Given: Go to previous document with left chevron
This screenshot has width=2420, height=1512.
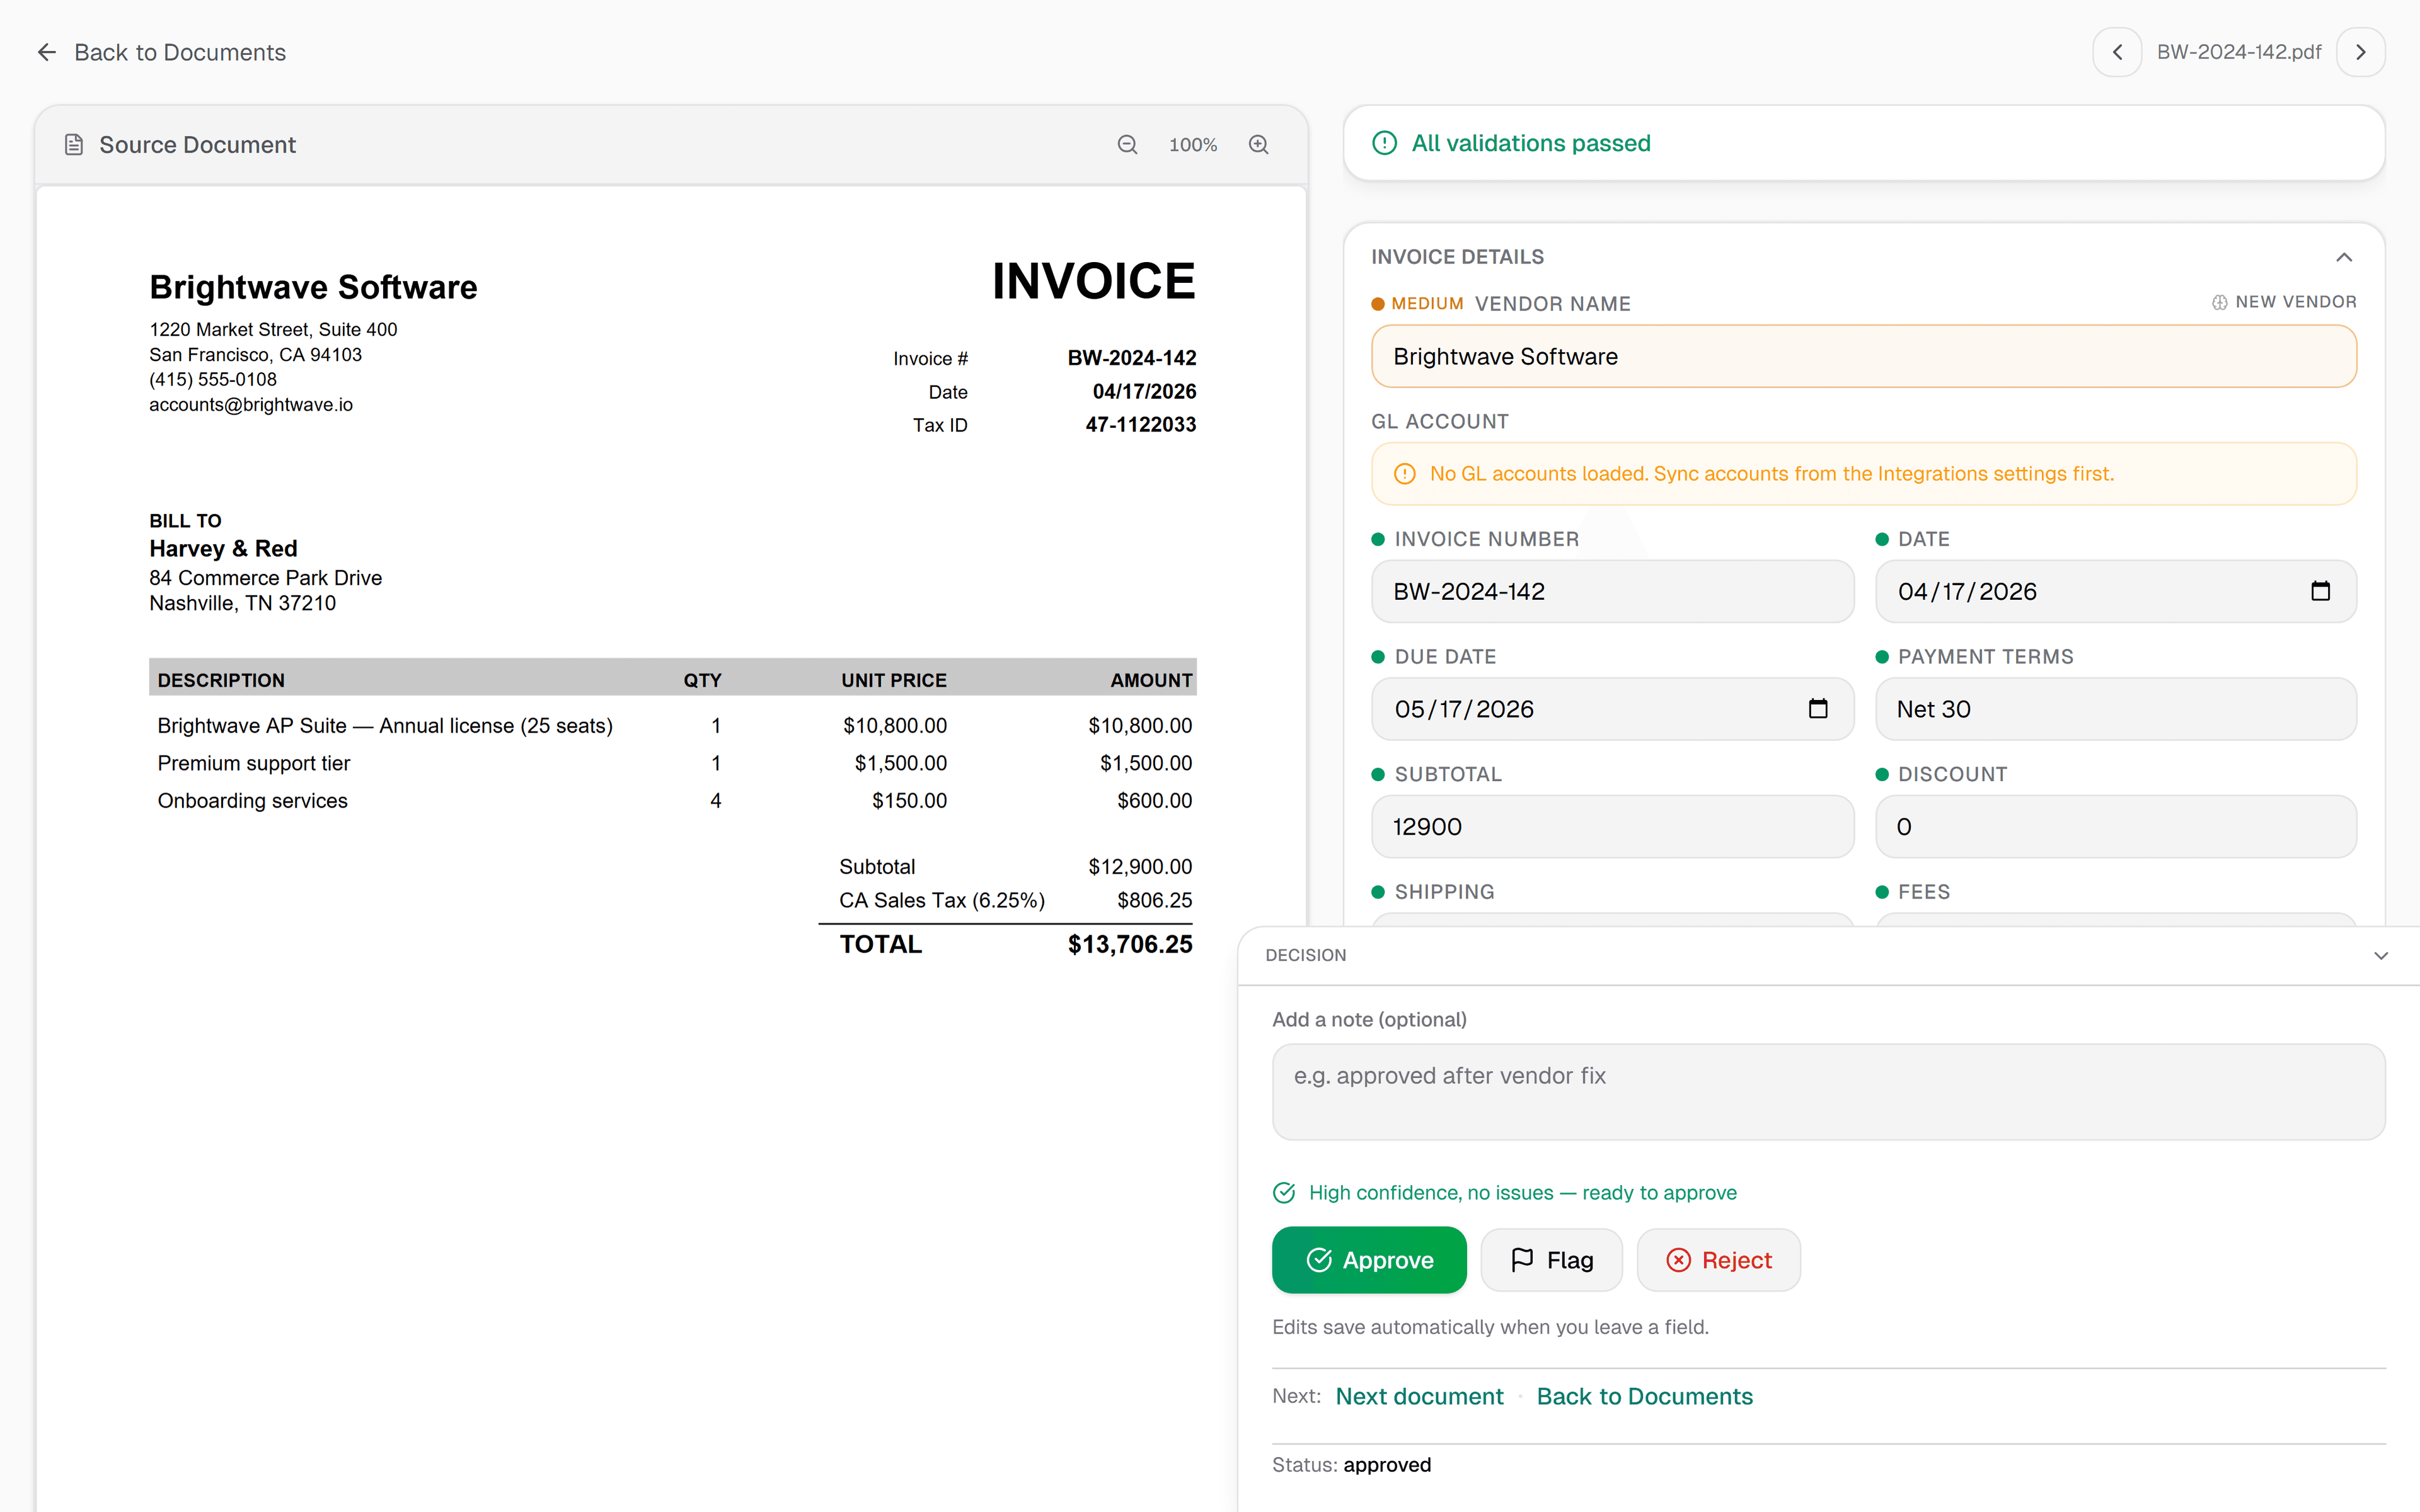Looking at the screenshot, I should [2117, 52].
